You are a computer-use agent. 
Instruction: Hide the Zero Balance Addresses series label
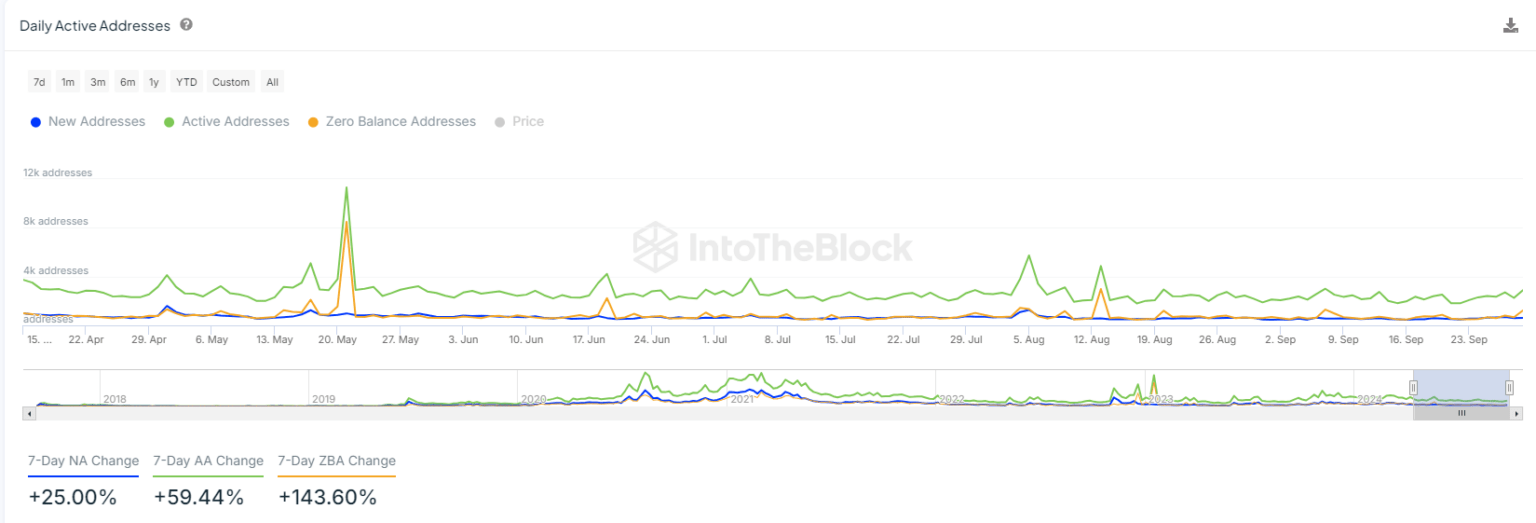click(x=400, y=122)
